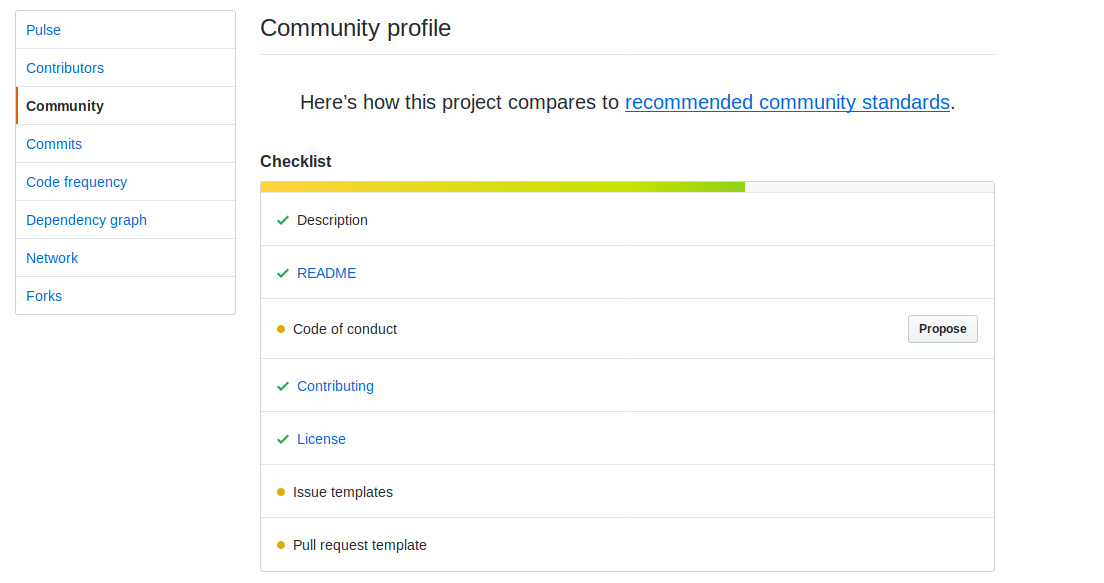Click the 'Pull request template' text
Image resolution: width=1104 pixels, height=583 pixels.
coord(360,545)
